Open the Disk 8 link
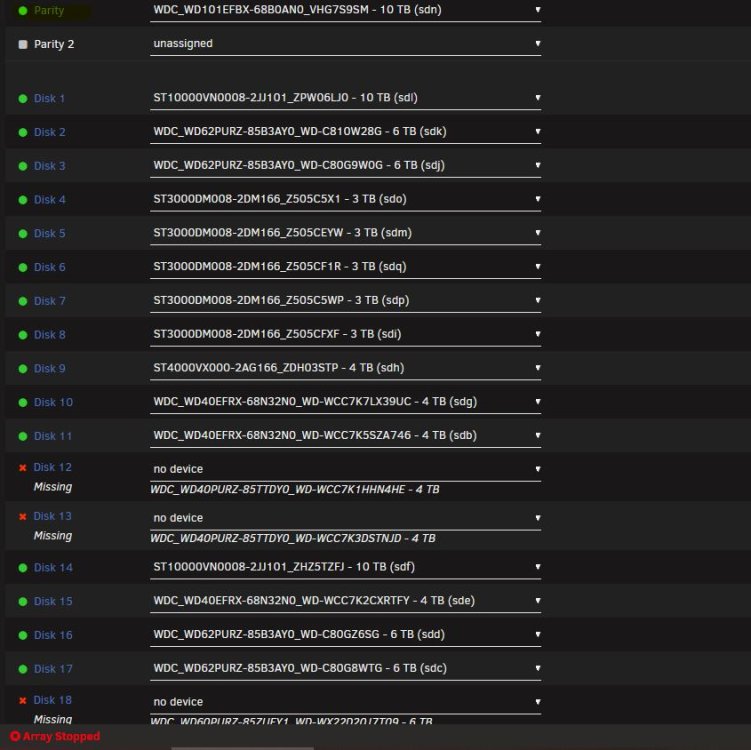The width and height of the screenshot is (751, 750). [49, 335]
